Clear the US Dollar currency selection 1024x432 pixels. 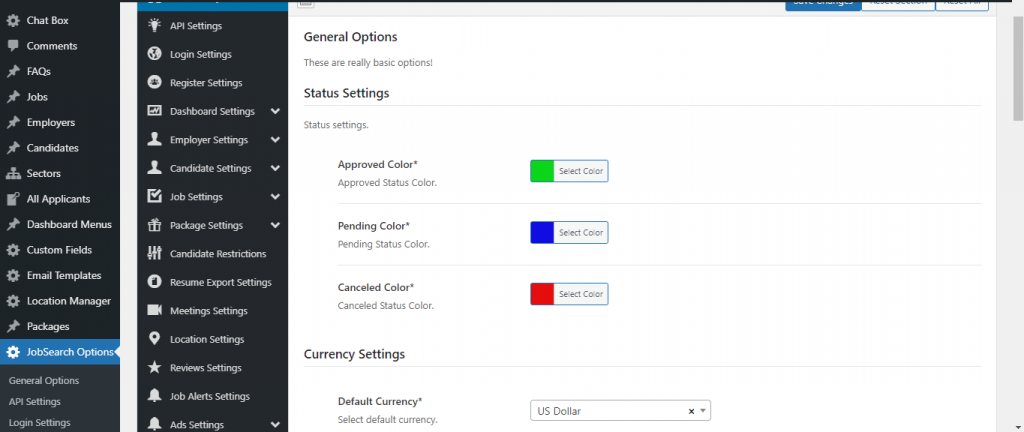coord(692,411)
